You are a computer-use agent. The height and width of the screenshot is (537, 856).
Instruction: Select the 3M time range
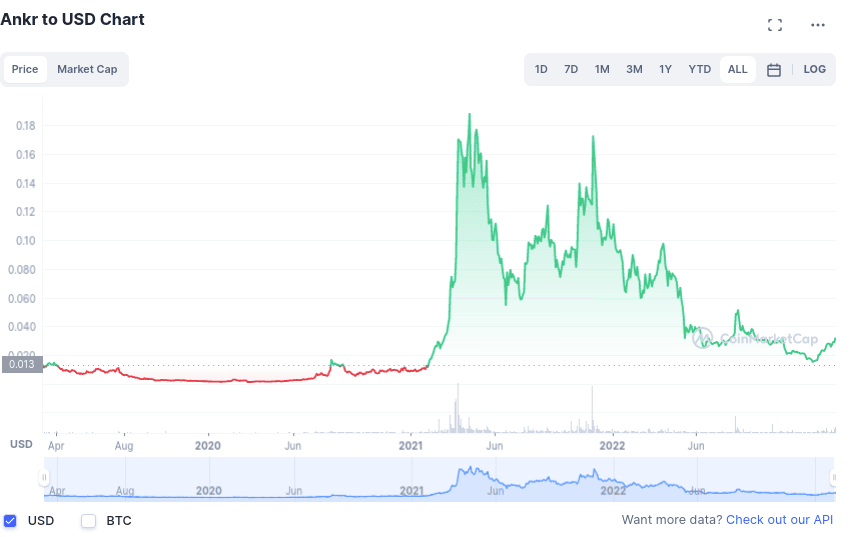634,69
